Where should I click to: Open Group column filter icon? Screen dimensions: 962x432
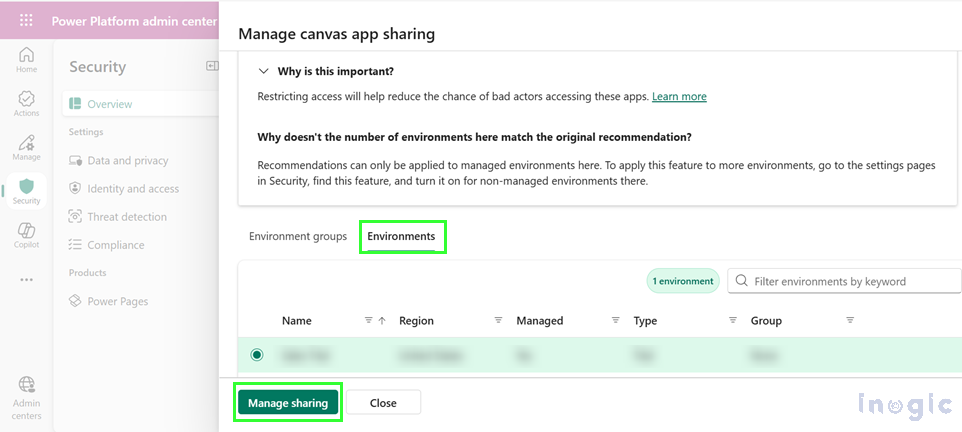point(850,320)
